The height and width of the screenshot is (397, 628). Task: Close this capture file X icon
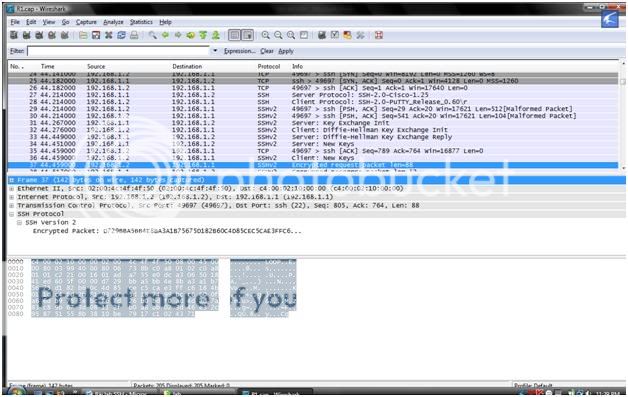coord(109,35)
